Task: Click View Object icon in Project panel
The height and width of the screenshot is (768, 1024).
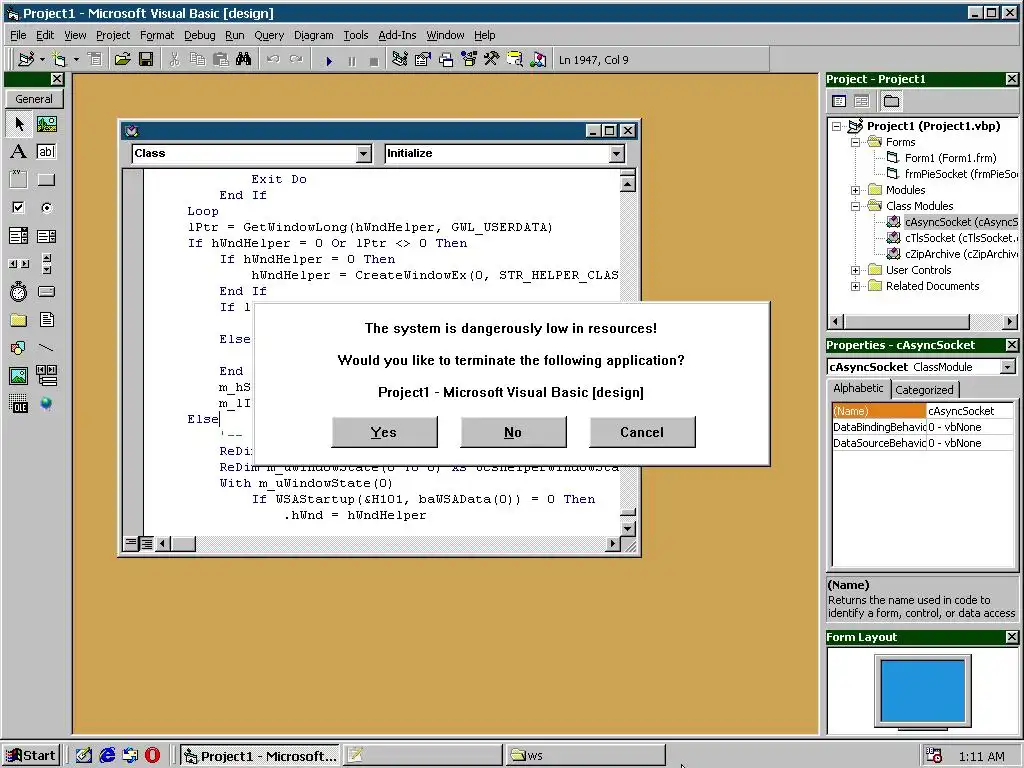Action: click(861, 101)
